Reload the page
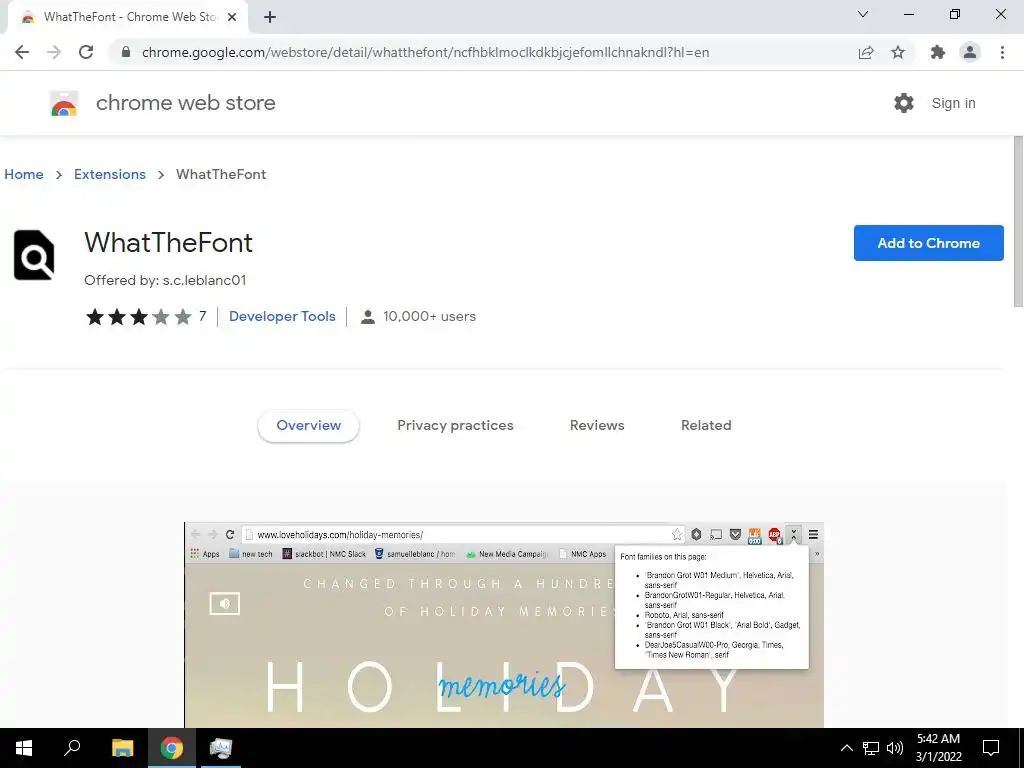The image size is (1024, 768). point(86,52)
